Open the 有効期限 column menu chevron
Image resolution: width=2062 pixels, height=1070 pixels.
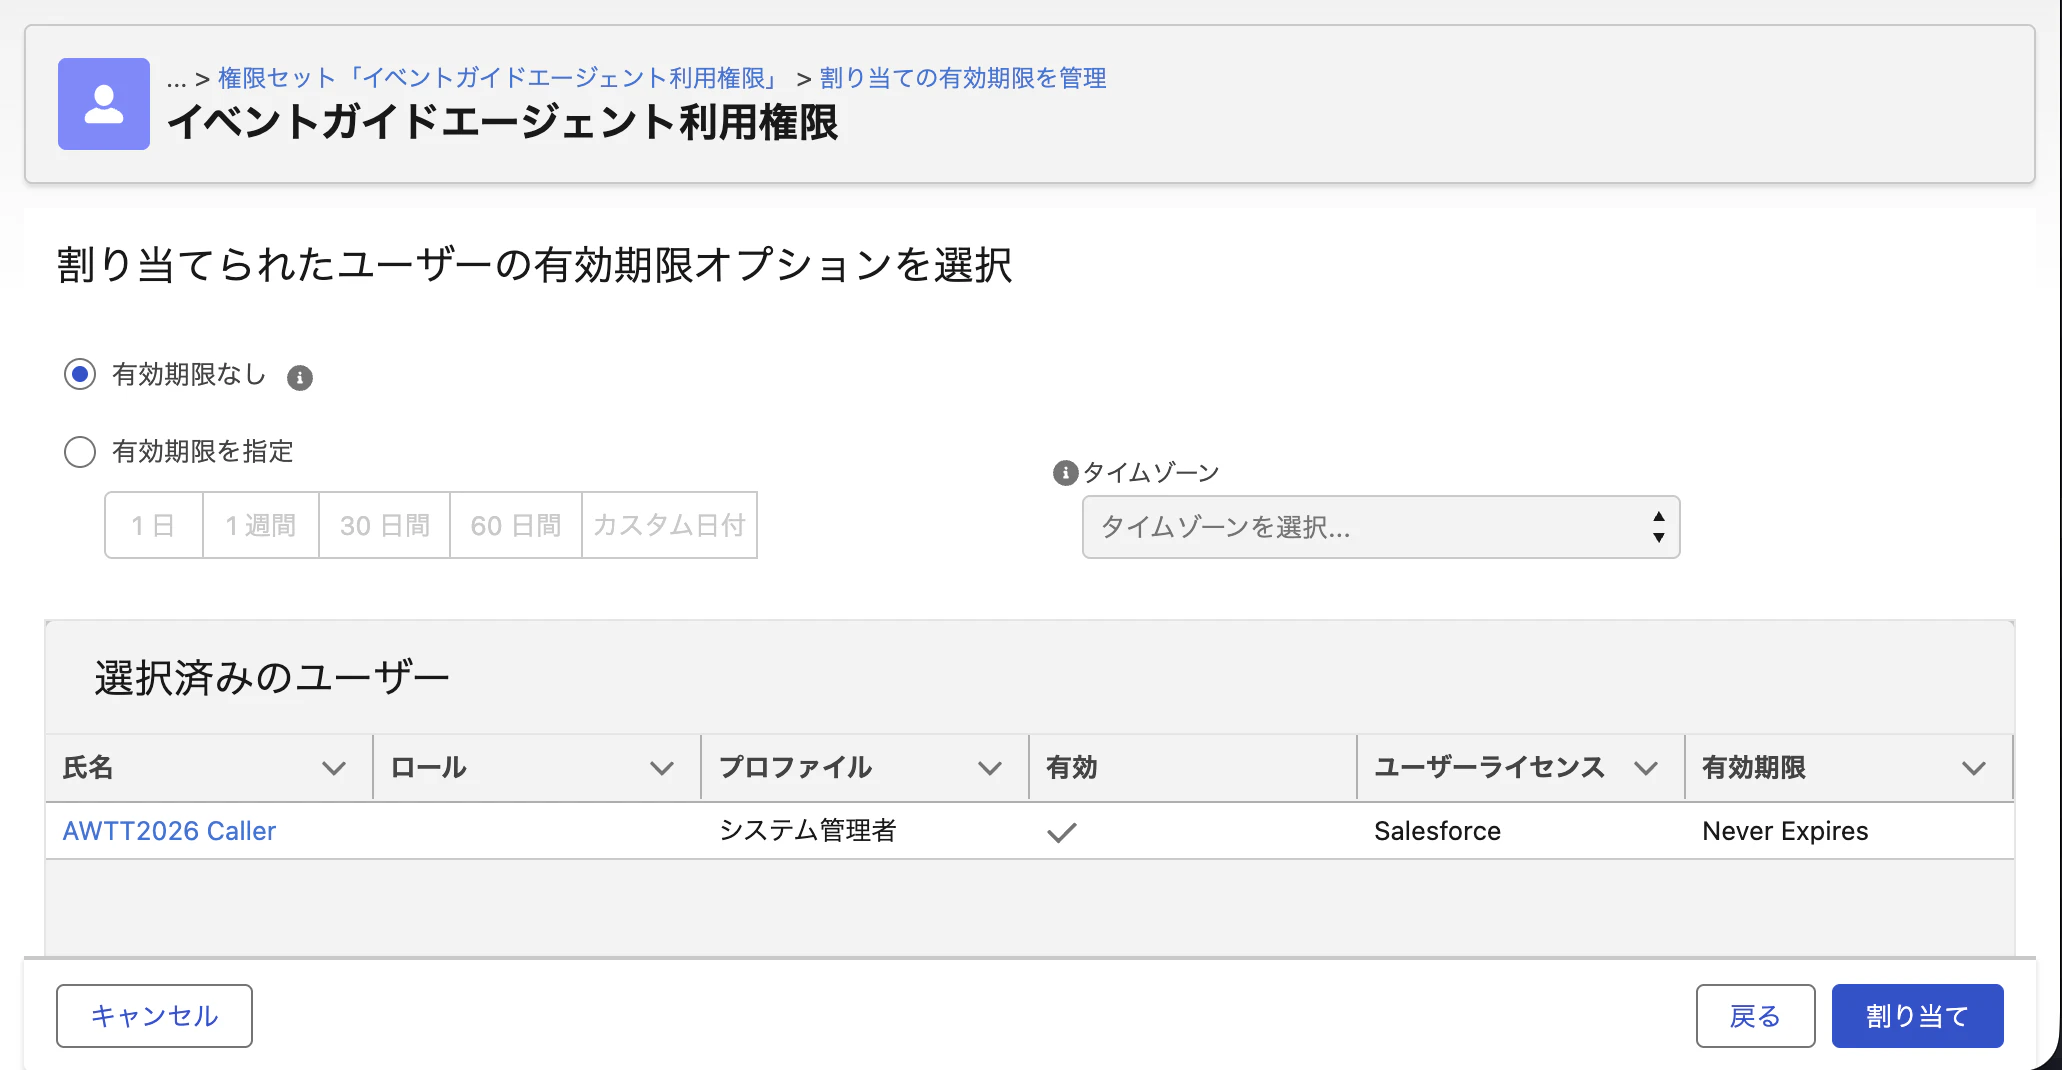[x=1974, y=768]
